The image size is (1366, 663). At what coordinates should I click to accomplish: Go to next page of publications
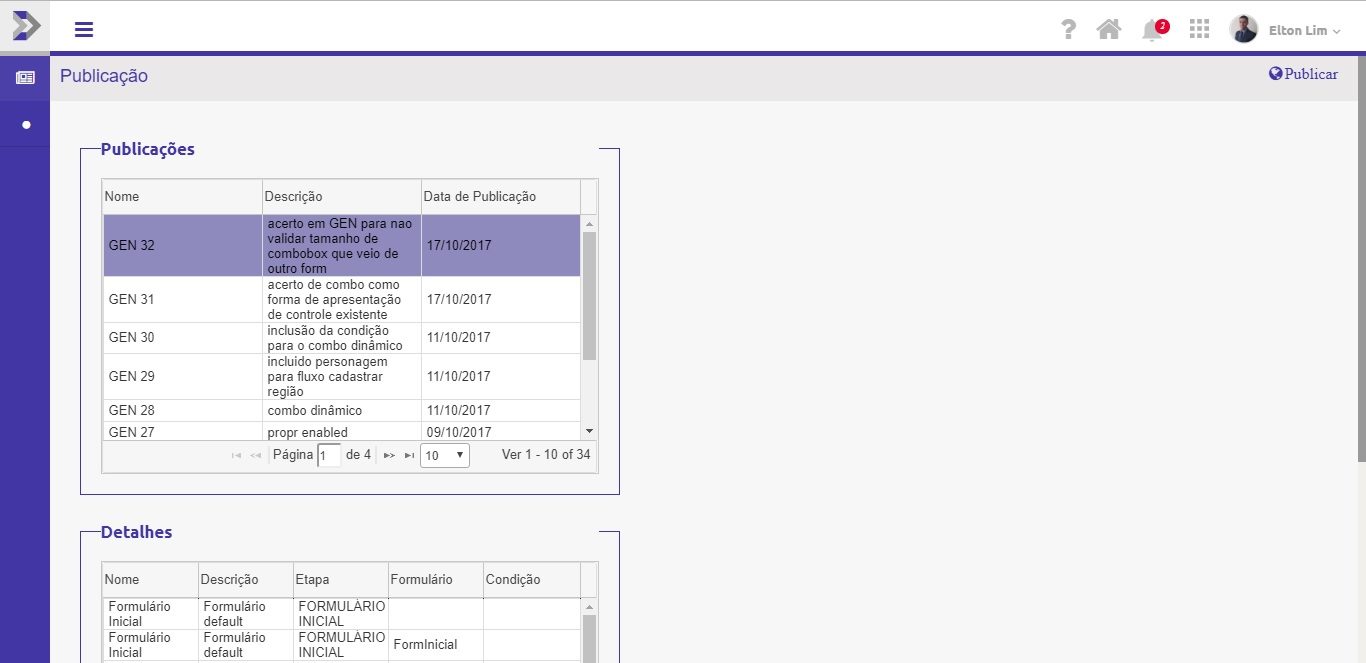(x=389, y=455)
